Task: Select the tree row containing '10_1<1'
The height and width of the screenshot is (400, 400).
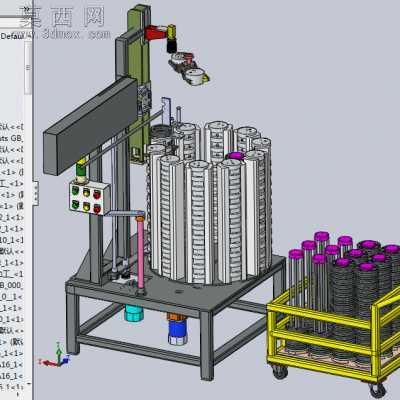Action: tap(12, 240)
